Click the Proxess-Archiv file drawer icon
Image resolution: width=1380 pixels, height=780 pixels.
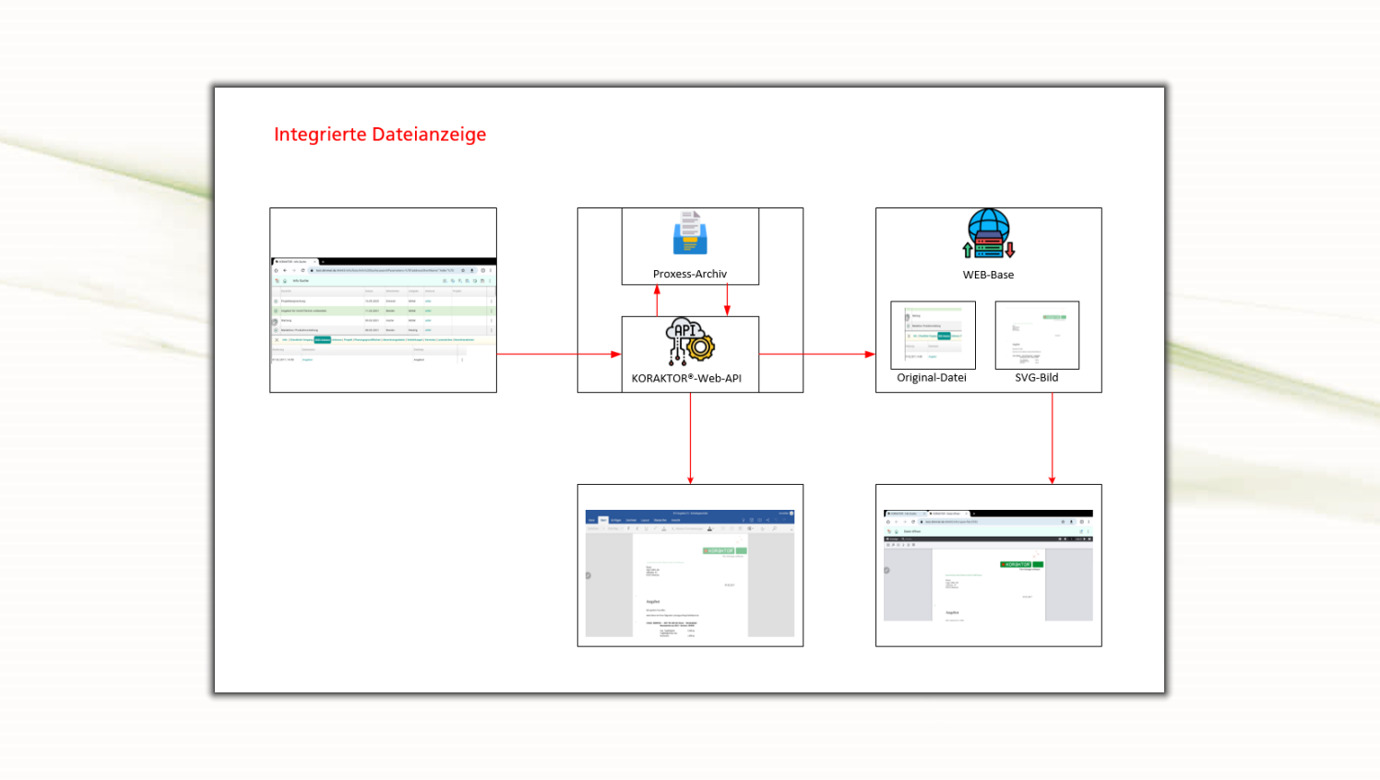point(690,234)
